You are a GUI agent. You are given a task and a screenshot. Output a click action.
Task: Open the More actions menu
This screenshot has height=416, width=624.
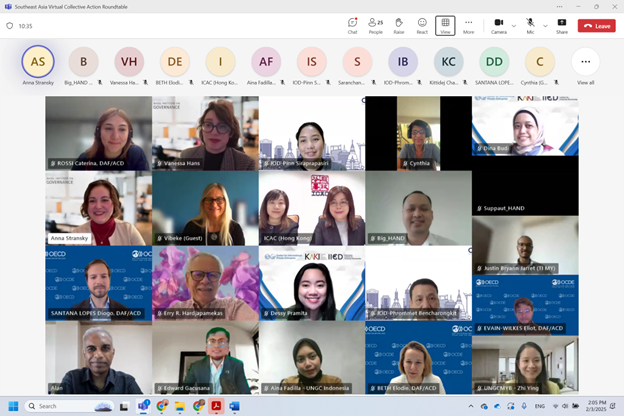click(x=468, y=24)
